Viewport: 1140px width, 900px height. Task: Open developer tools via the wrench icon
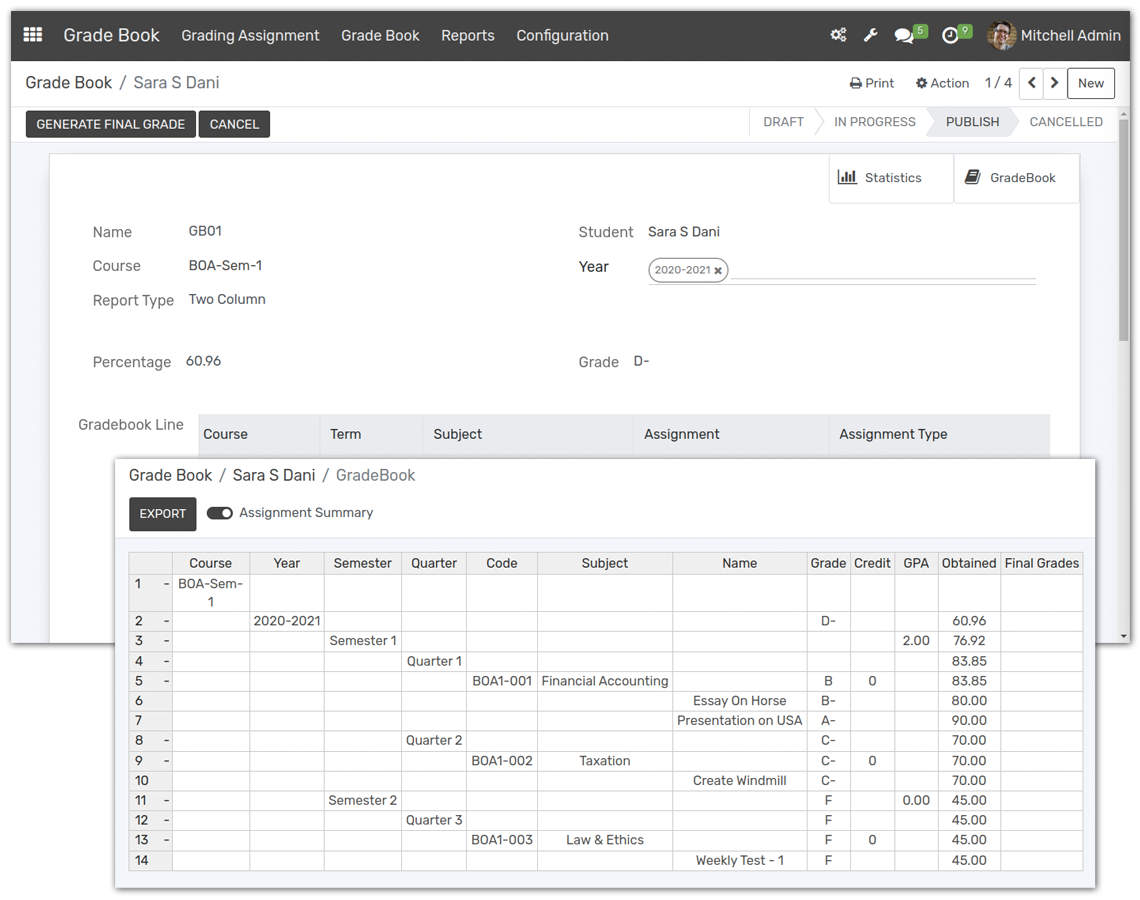pos(870,34)
